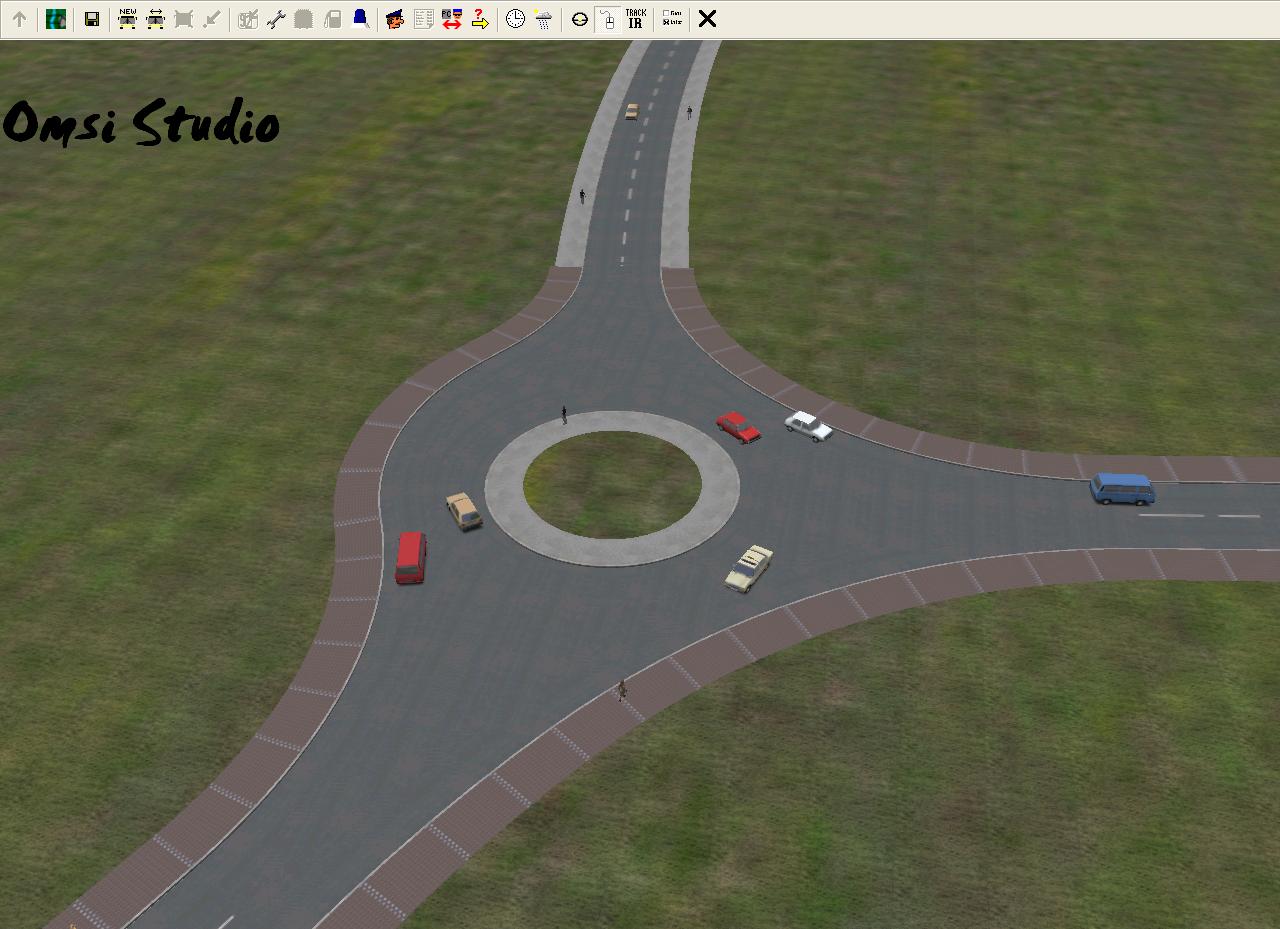1280x929 pixels.
Task: Select the steering wheel input icon
Action: pos(579,19)
